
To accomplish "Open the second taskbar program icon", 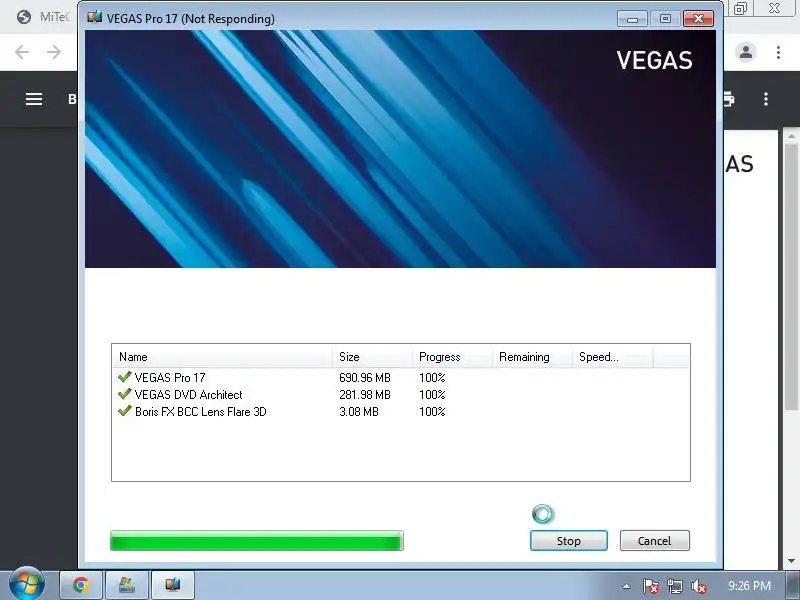I will tap(127, 585).
